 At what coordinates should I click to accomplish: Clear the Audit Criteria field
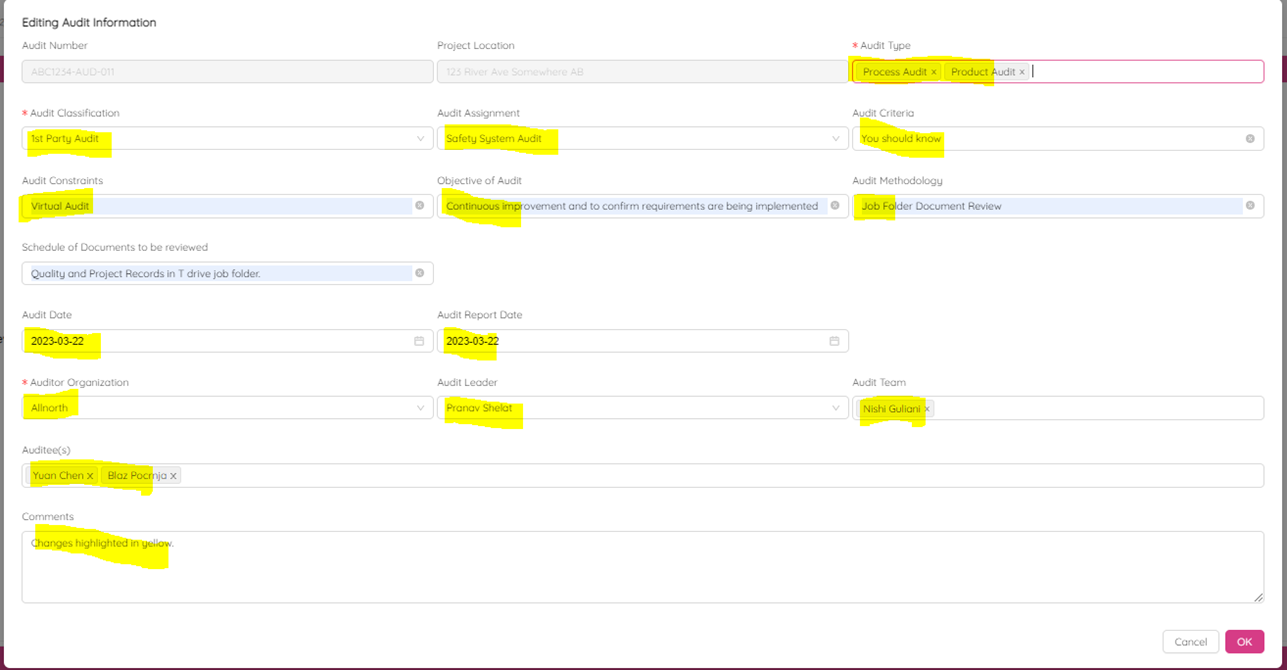click(x=1249, y=139)
